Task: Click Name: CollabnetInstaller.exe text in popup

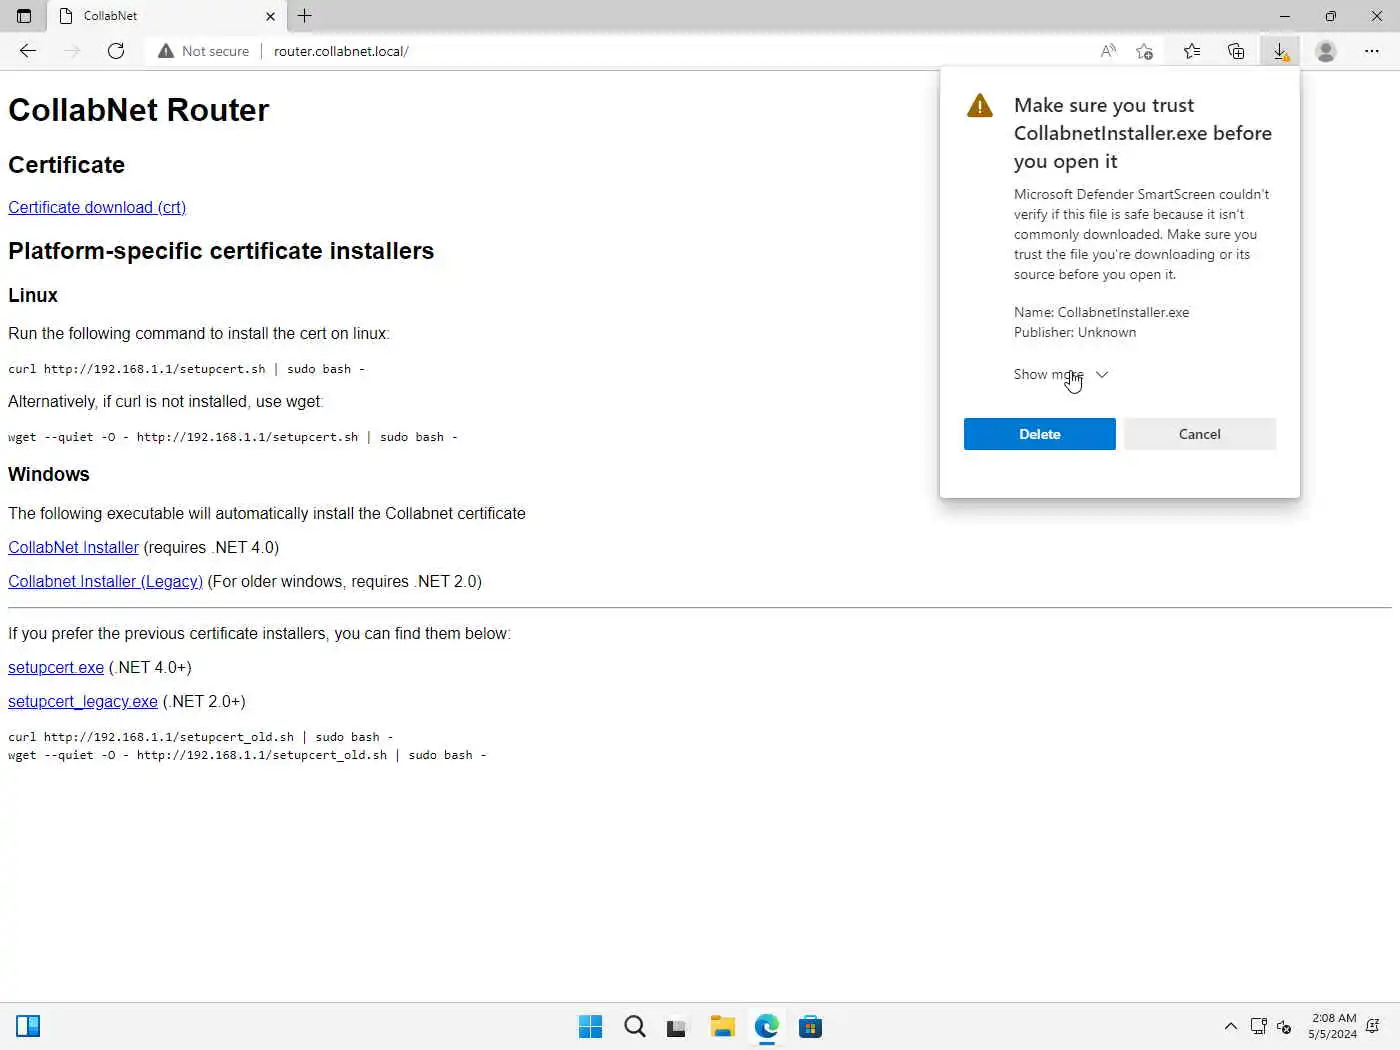Action: pyautogui.click(x=1102, y=312)
